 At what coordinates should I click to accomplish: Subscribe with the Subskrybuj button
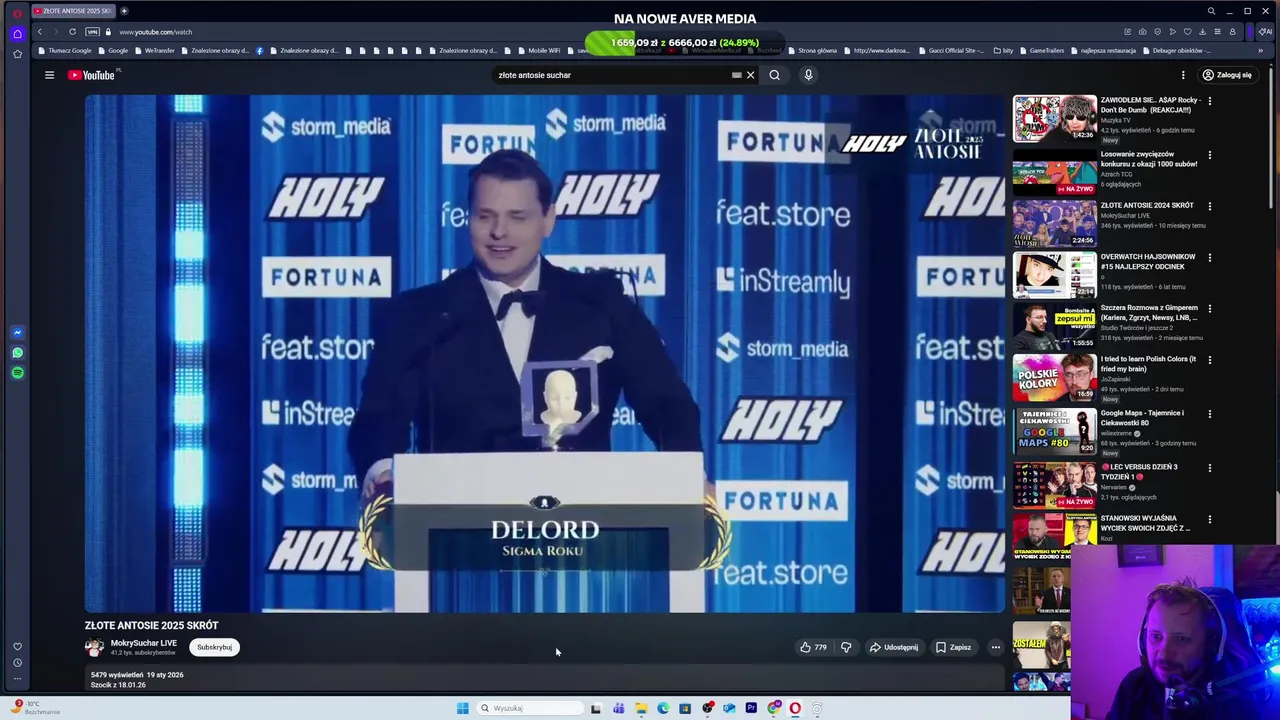pos(214,647)
